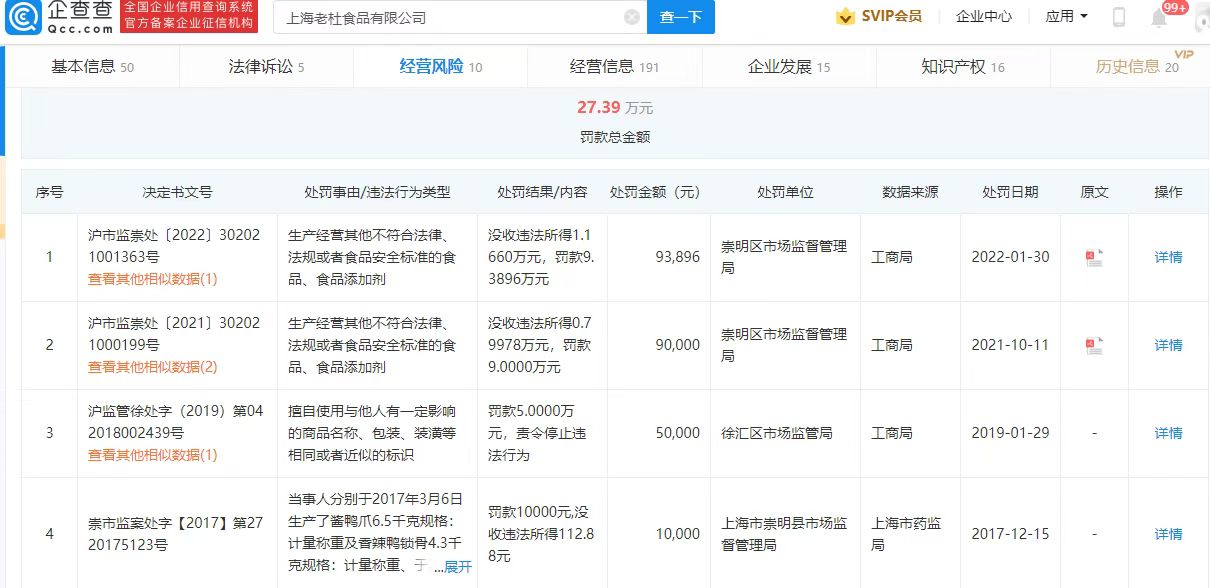Switch to 经营风险 tab
The width and height of the screenshot is (1210, 588).
point(440,67)
